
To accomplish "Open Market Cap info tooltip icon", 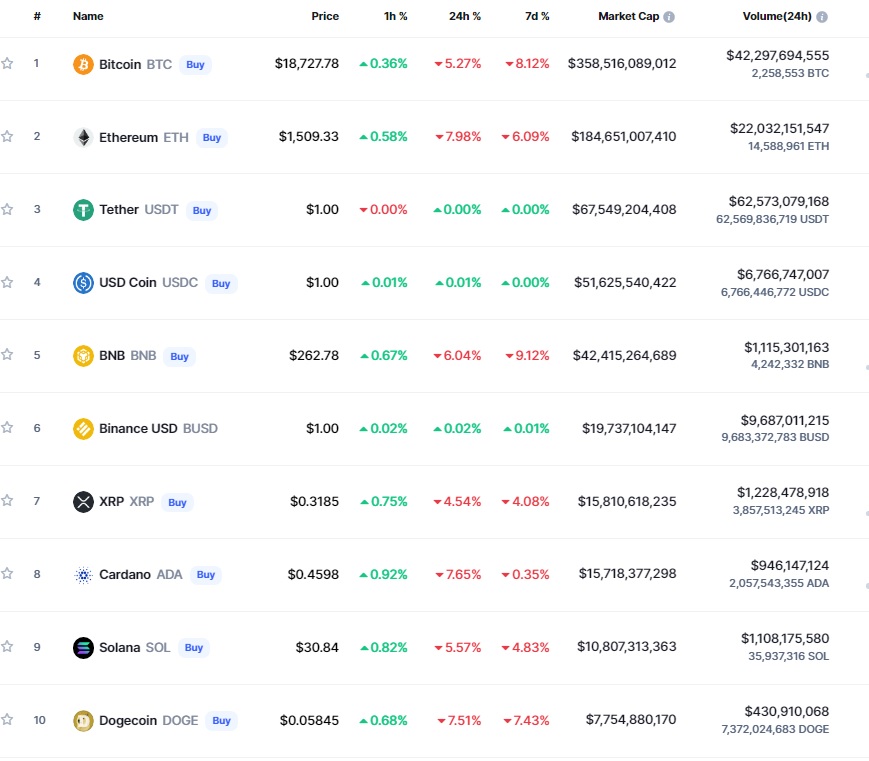I will (x=669, y=17).
